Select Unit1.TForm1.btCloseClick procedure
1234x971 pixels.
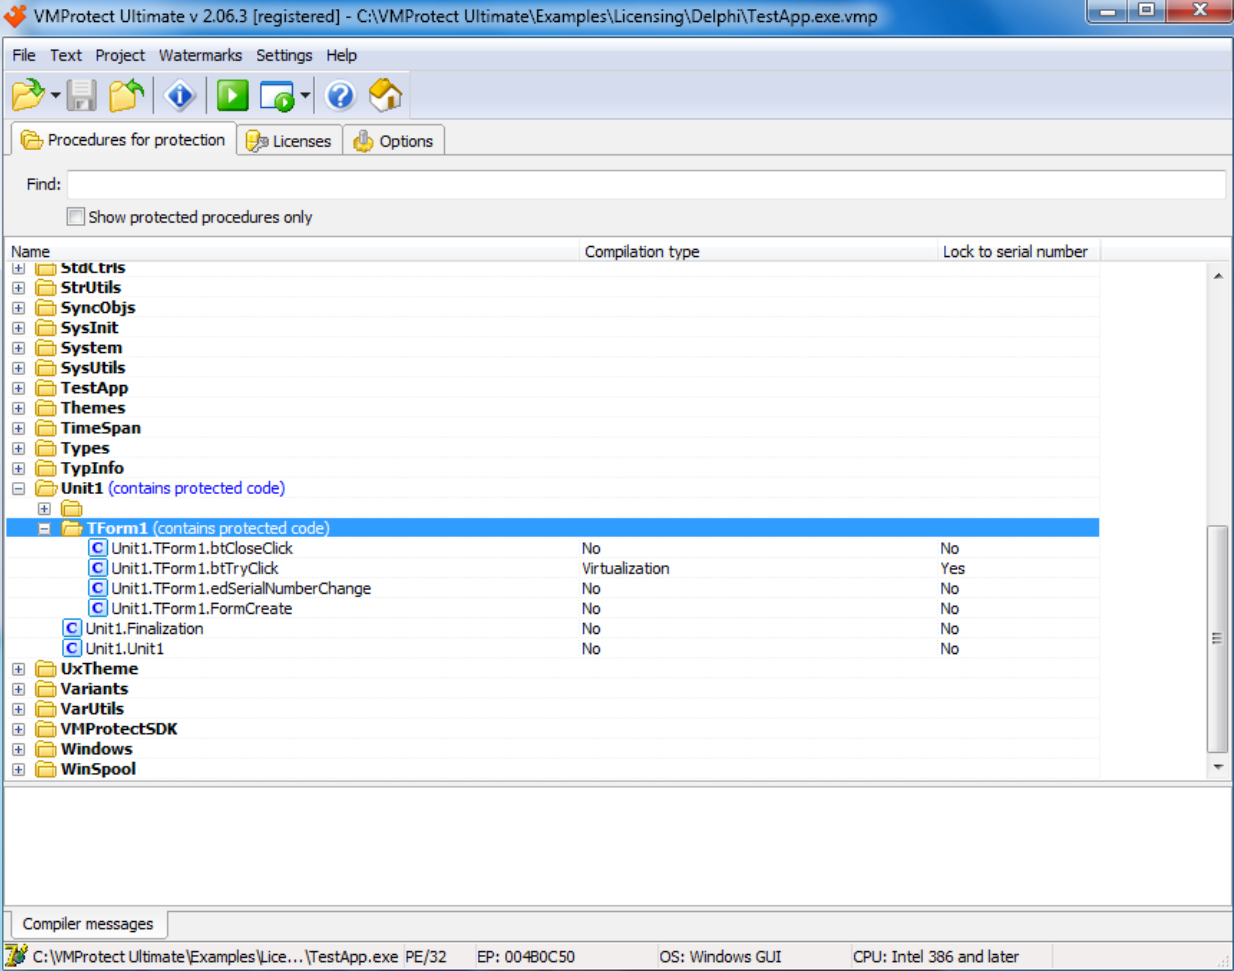coord(201,548)
